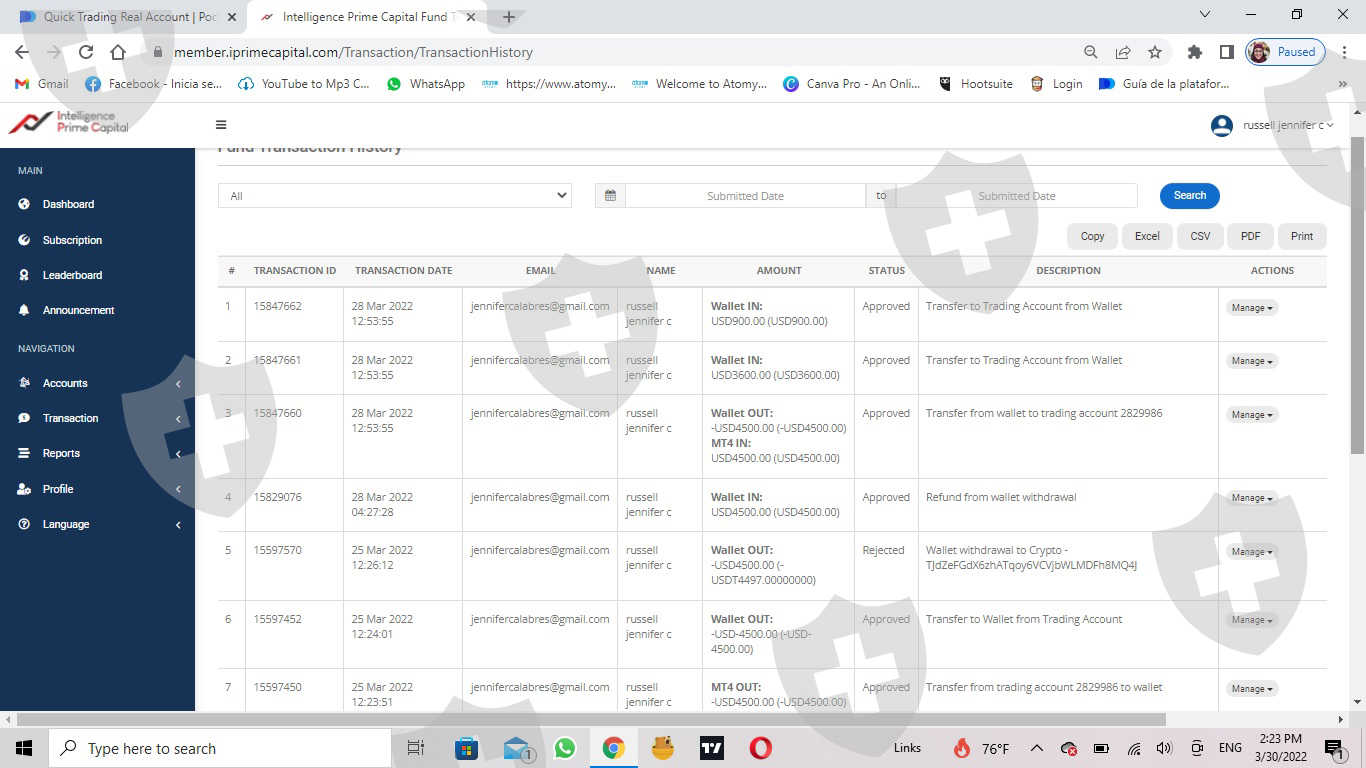
Task: Export the table with the CSV button
Action: point(1200,236)
